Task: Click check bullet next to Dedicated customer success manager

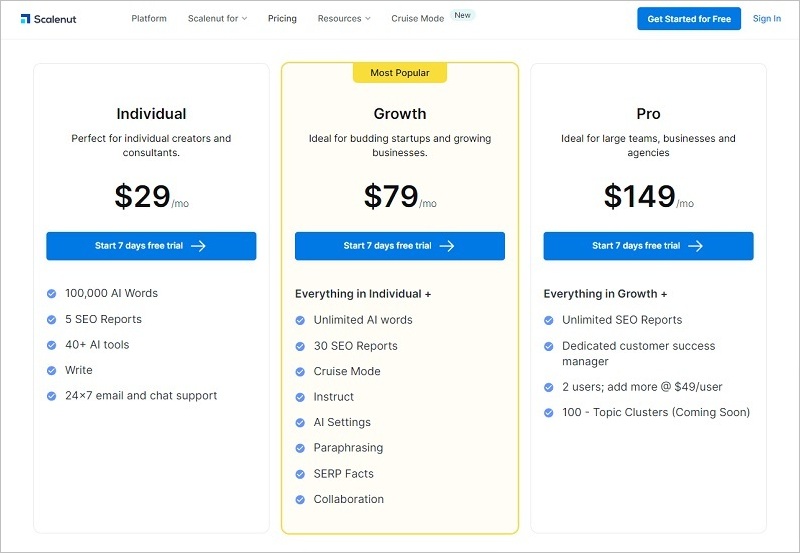Action: click(x=548, y=347)
